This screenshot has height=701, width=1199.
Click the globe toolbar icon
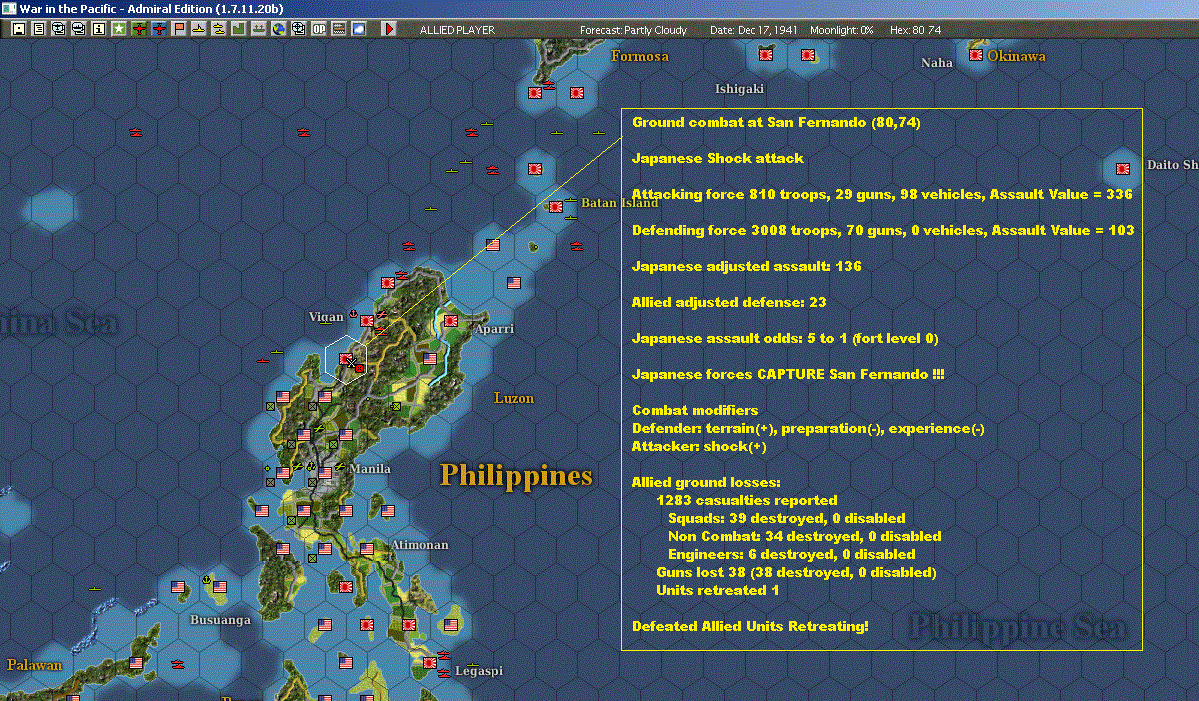[278, 29]
